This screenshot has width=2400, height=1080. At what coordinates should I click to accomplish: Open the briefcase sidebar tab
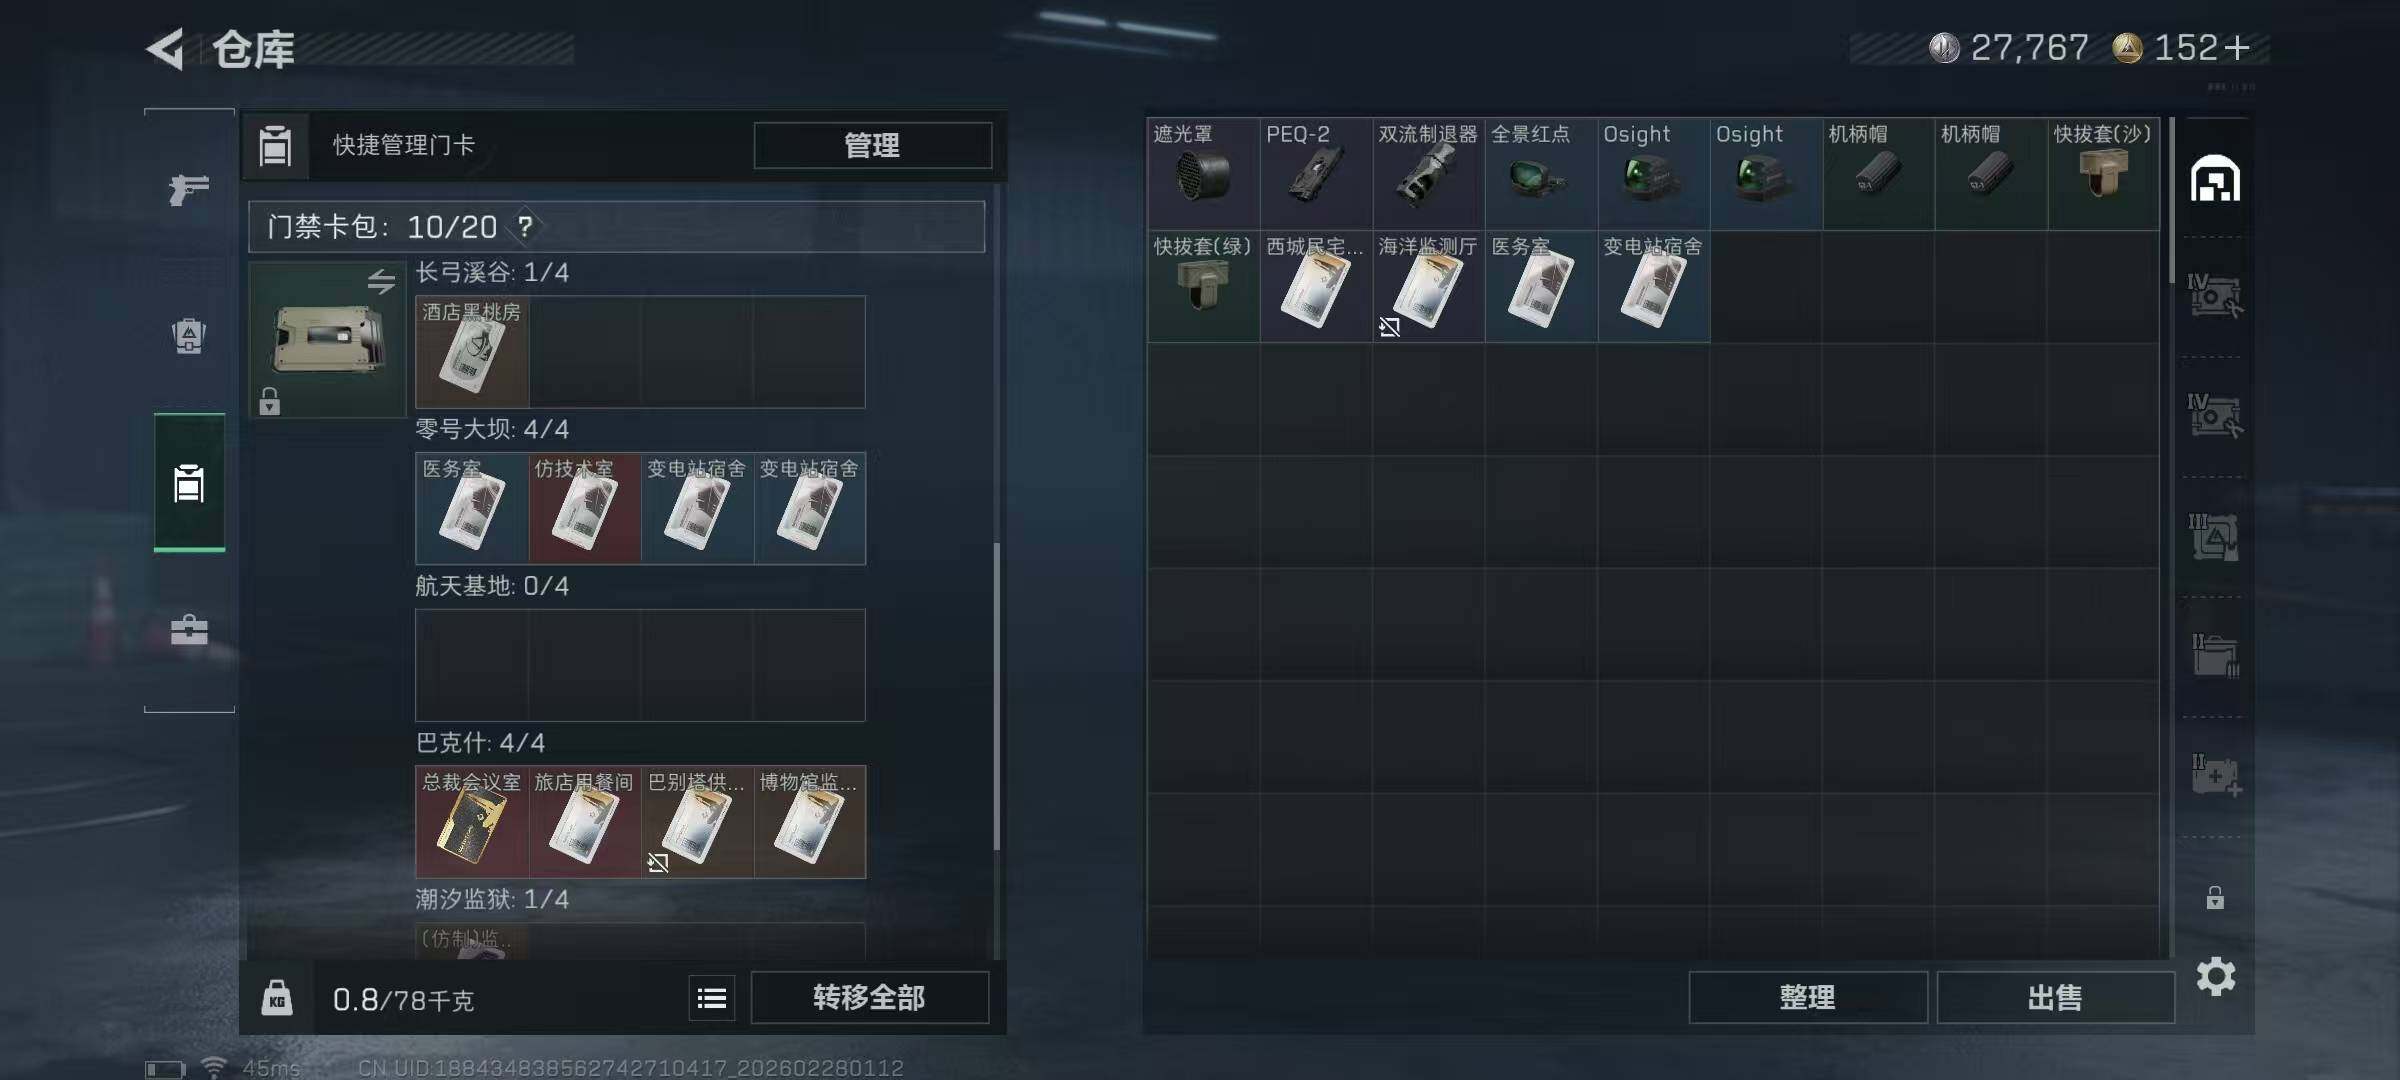(x=189, y=630)
